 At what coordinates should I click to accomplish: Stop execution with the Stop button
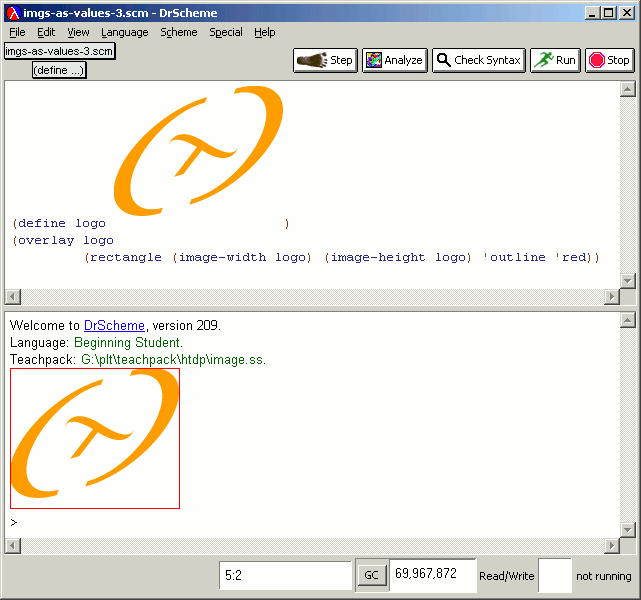(x=610, y=60)
